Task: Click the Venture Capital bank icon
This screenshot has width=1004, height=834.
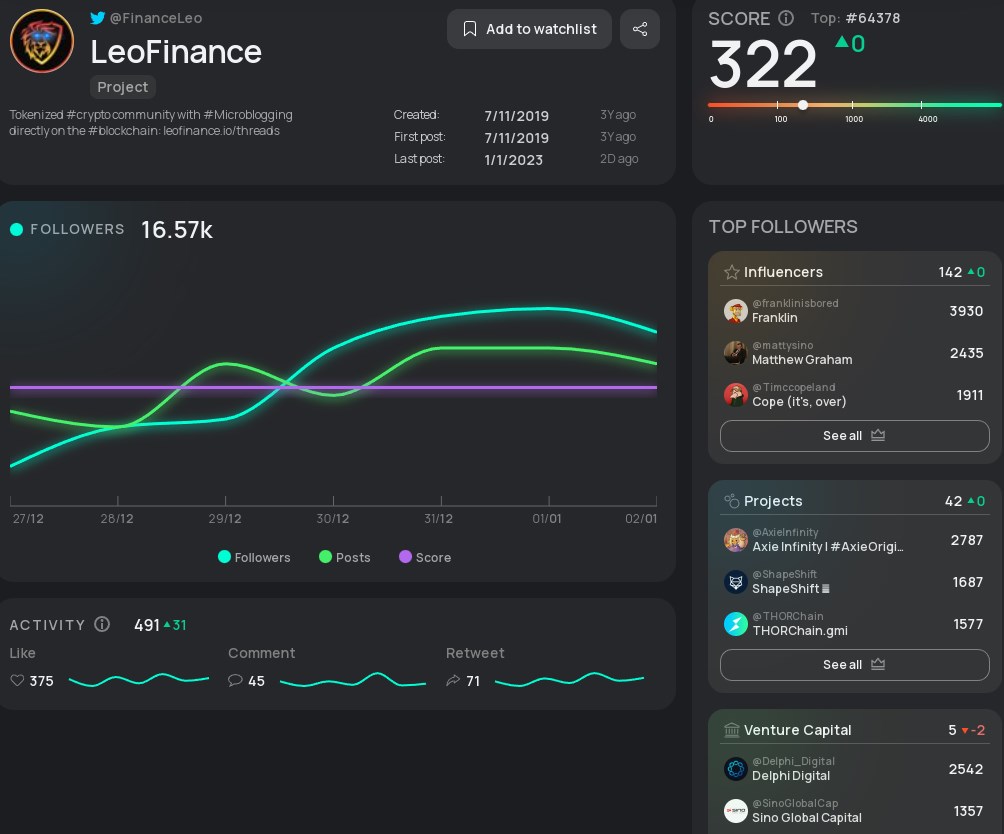Action: click(731, 730)
